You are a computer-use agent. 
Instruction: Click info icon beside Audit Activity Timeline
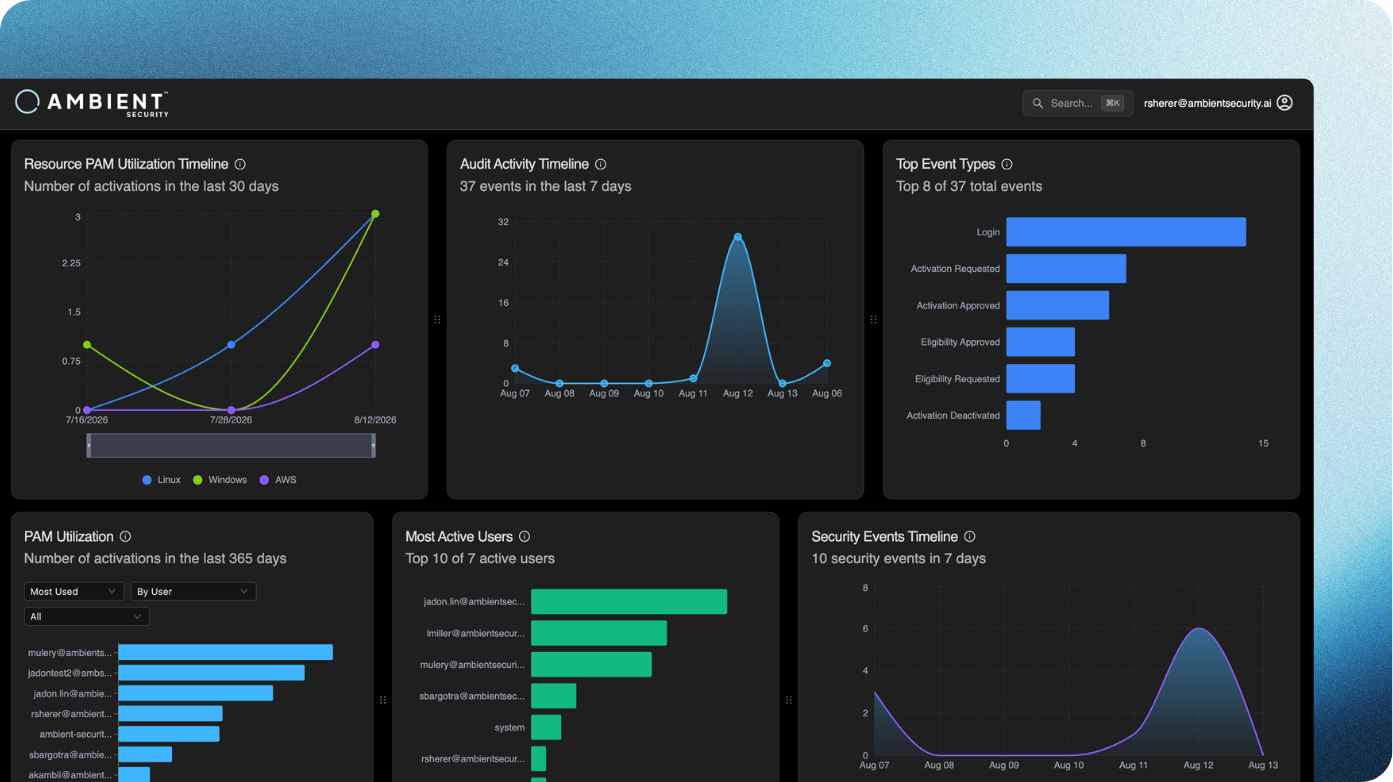click(x=600, y=164)
